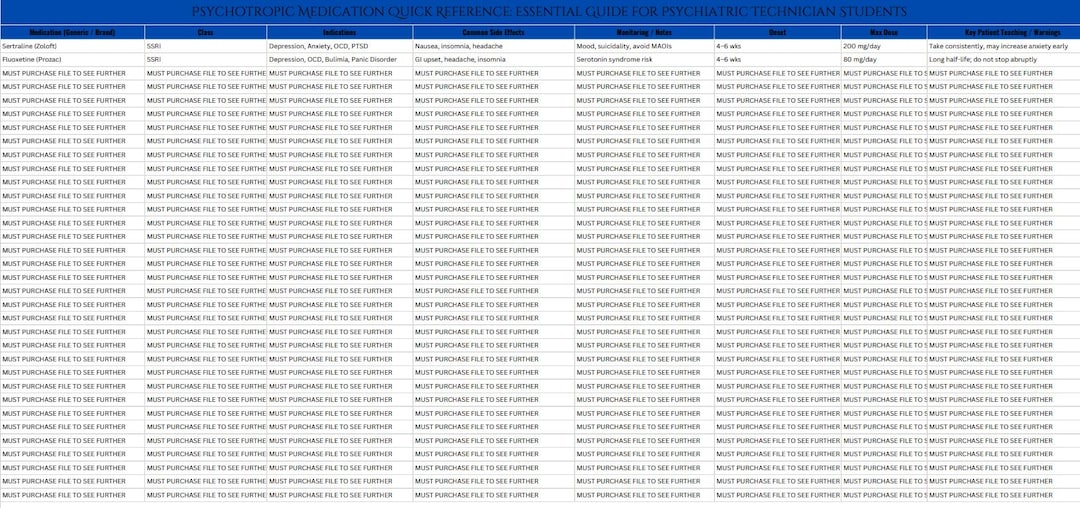Select the Medication (Generic / Brand) column header
Viewport: 1080px width, 508px height.
[72, 32]
